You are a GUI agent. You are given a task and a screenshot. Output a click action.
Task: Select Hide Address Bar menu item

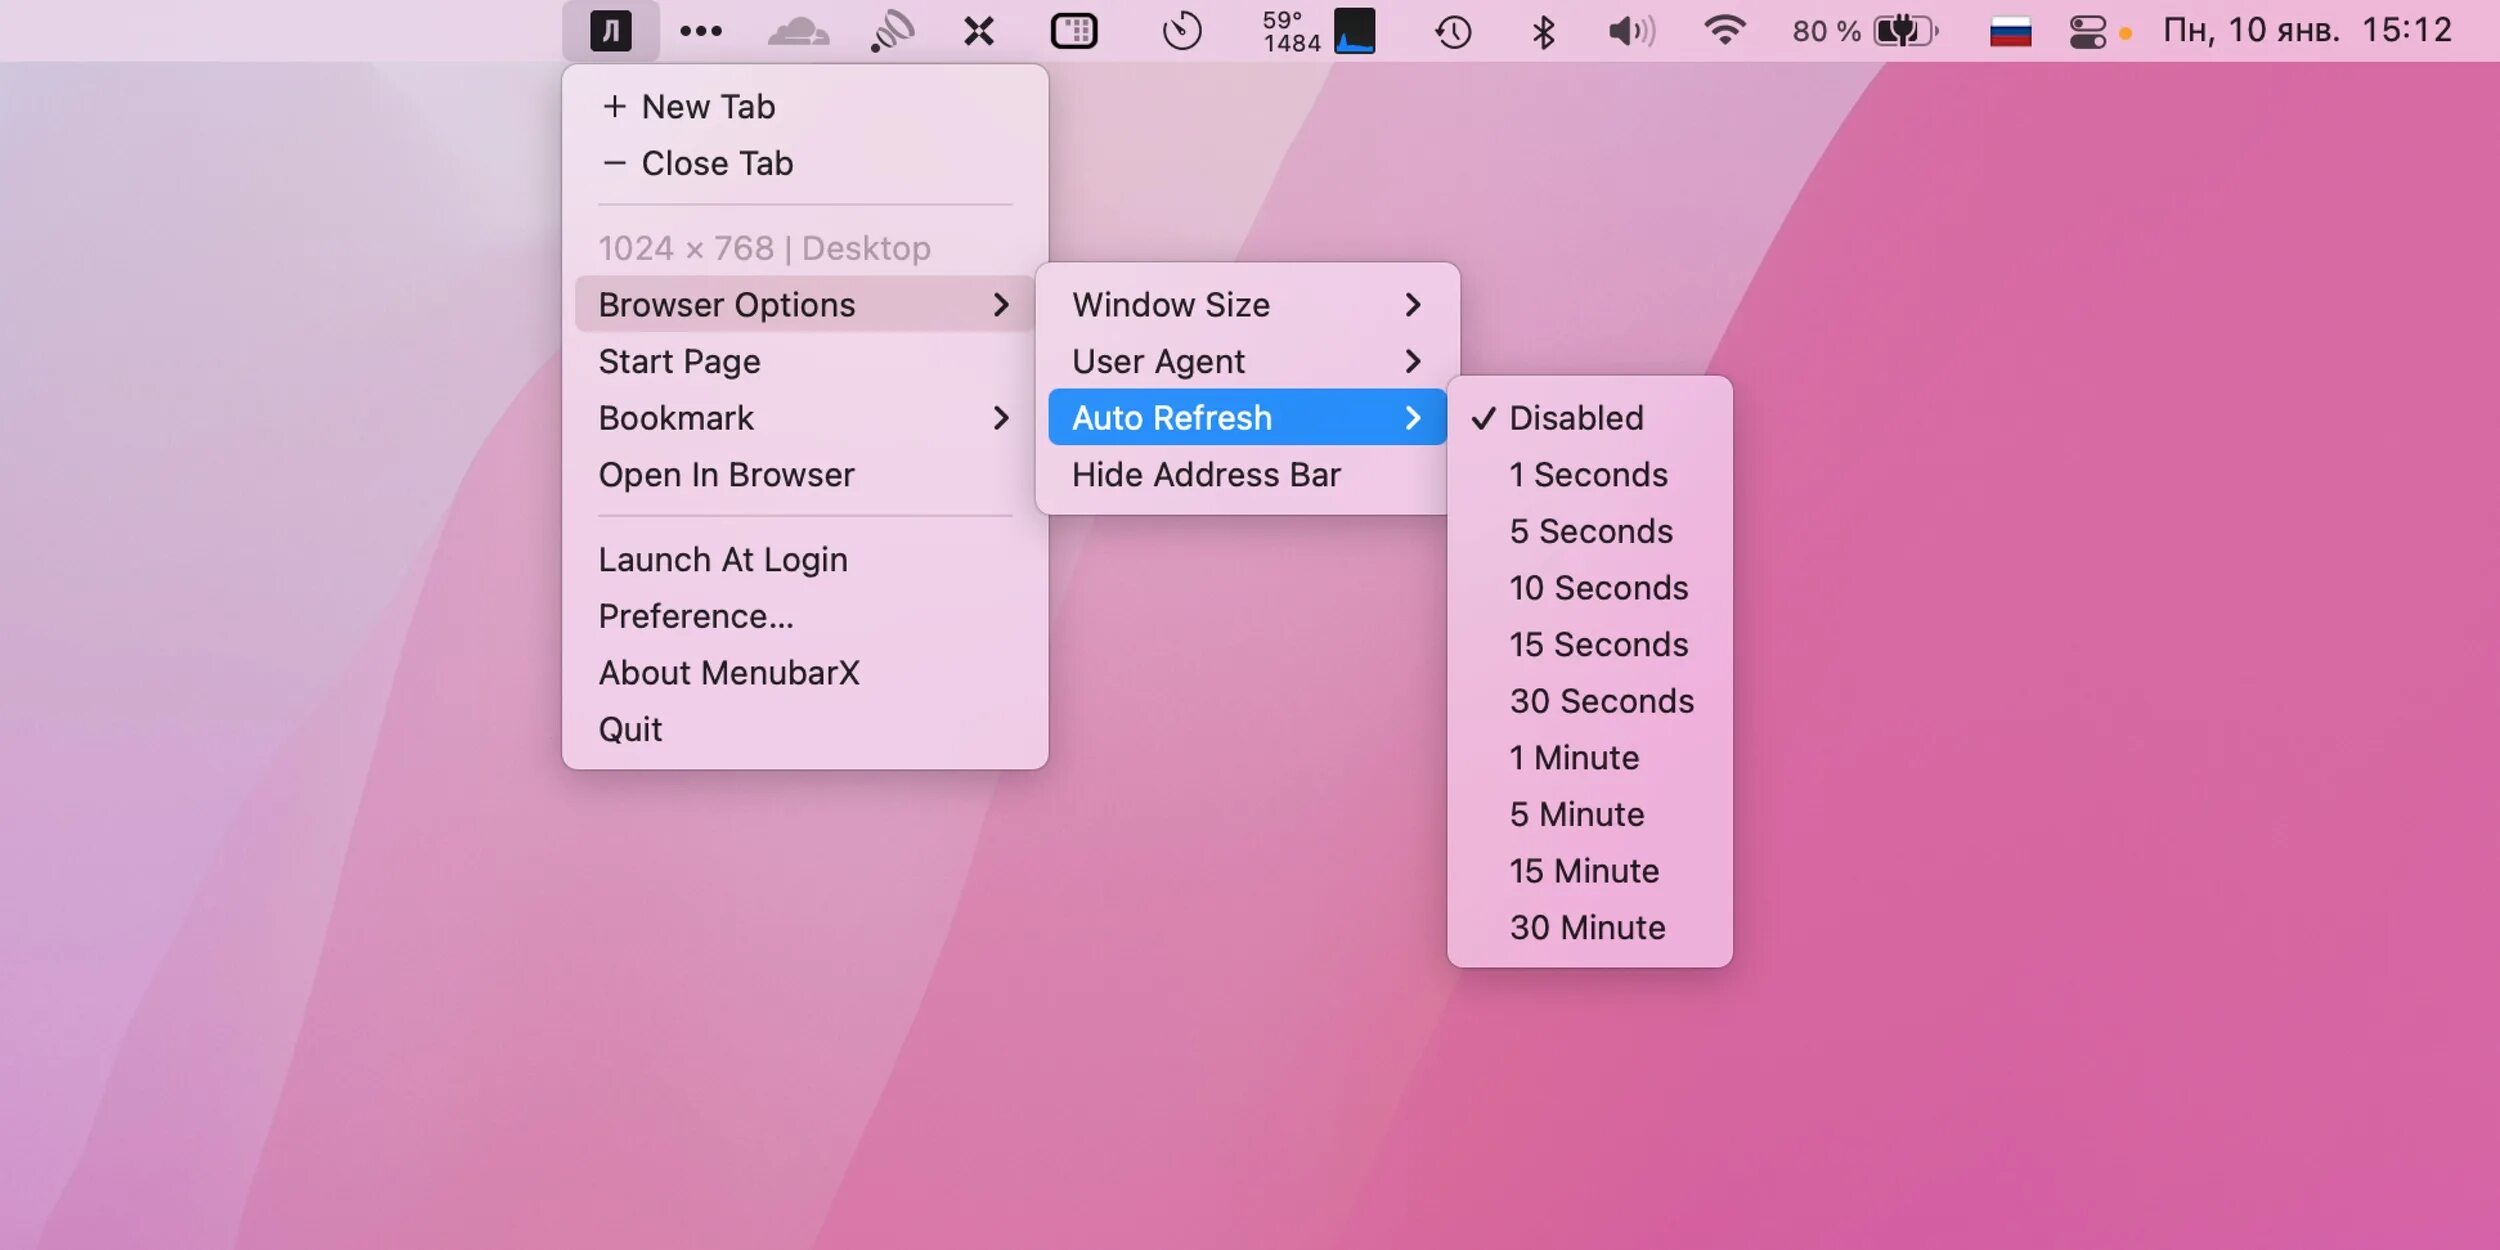(1205, 475)
